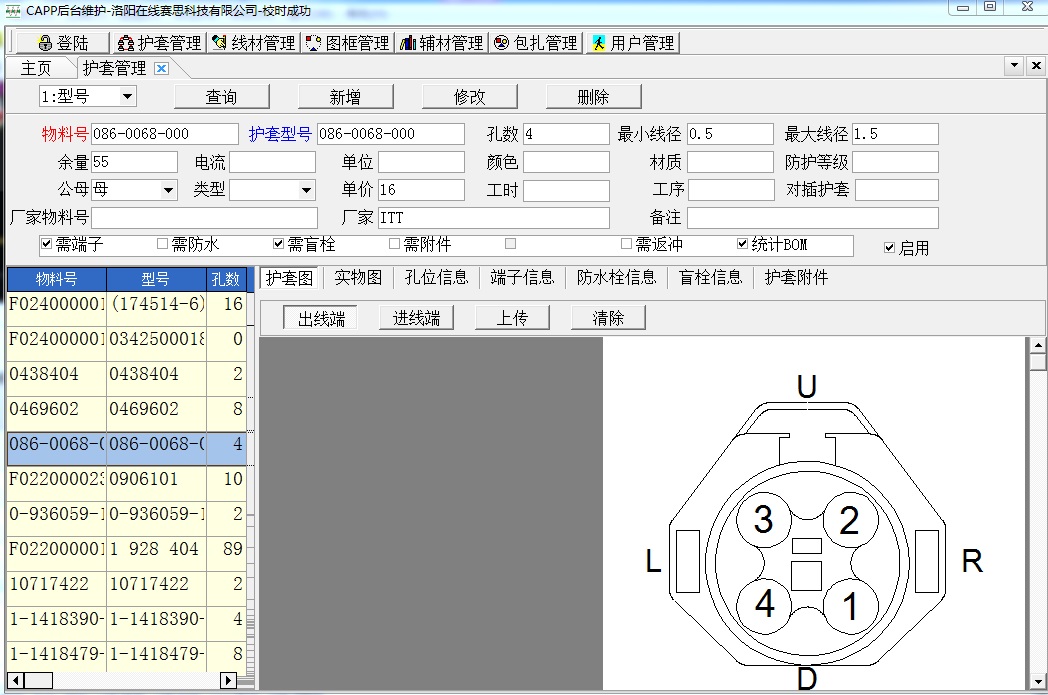Click the 厂家 field showing ITT
The width and height of the screenshot is (1048, 695).
(494, 218)
